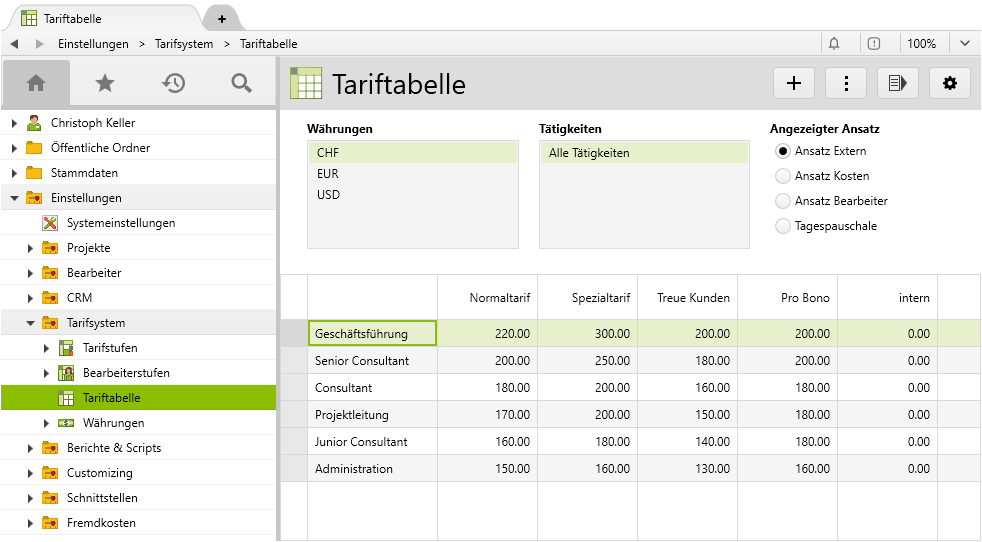Collapse the Einstellungen folder
The image size is (982, 542).
[15, 198]
